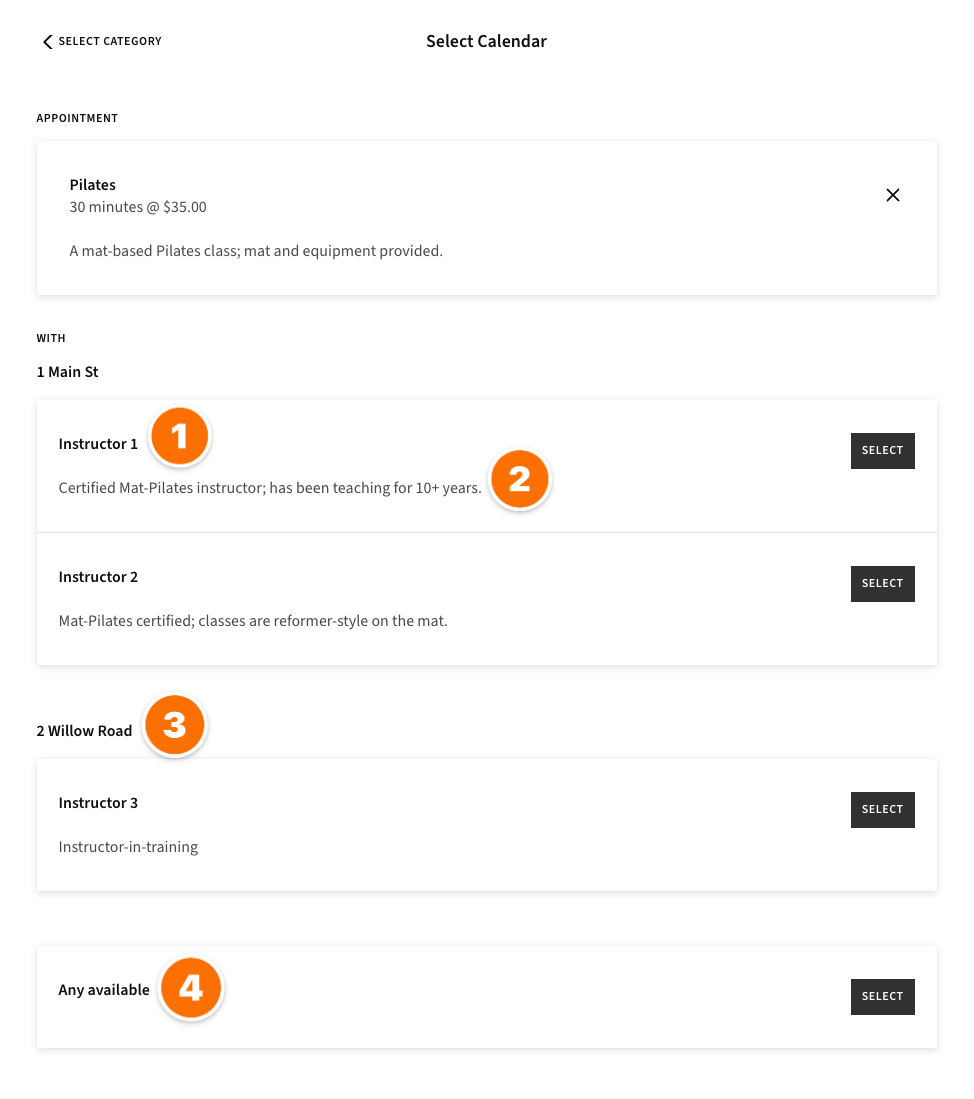Click the Instructor 2 name label
The image size is (974, 1099).
(x=98, y=576)
